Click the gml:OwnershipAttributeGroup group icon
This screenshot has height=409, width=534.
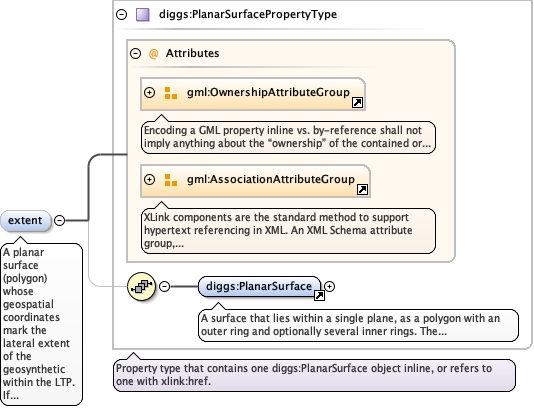[171, 93]
